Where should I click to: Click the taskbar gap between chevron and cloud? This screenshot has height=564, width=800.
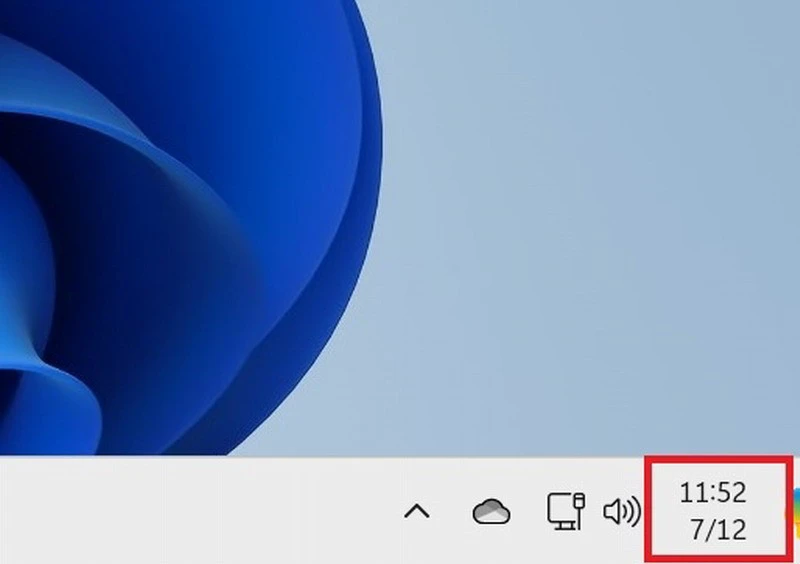pyautogui.click(x=453, y=512)
